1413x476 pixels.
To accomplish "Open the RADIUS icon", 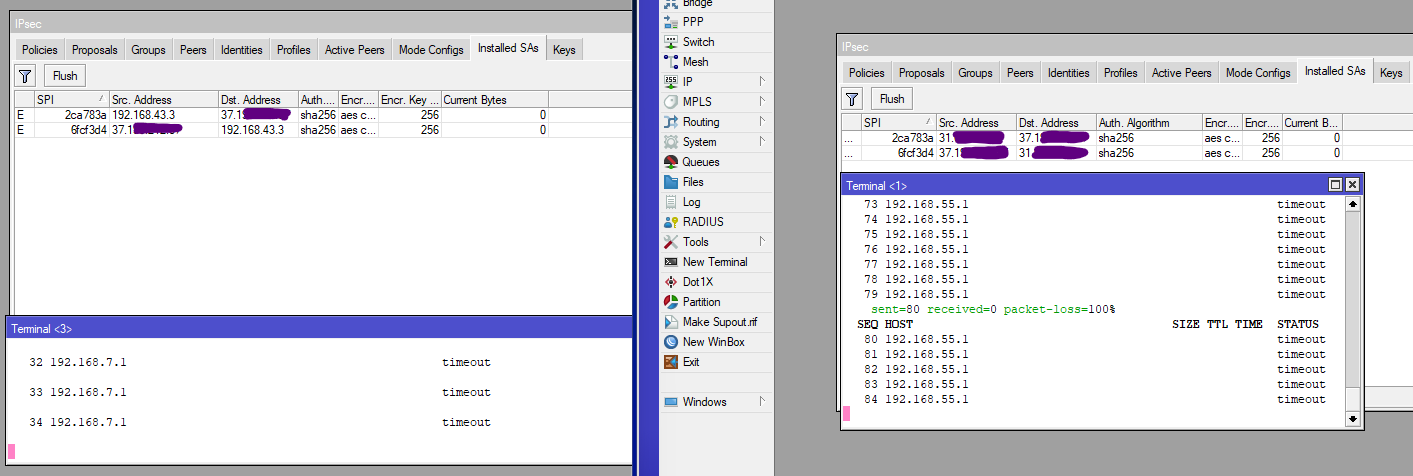I will (x=671, y=222).
